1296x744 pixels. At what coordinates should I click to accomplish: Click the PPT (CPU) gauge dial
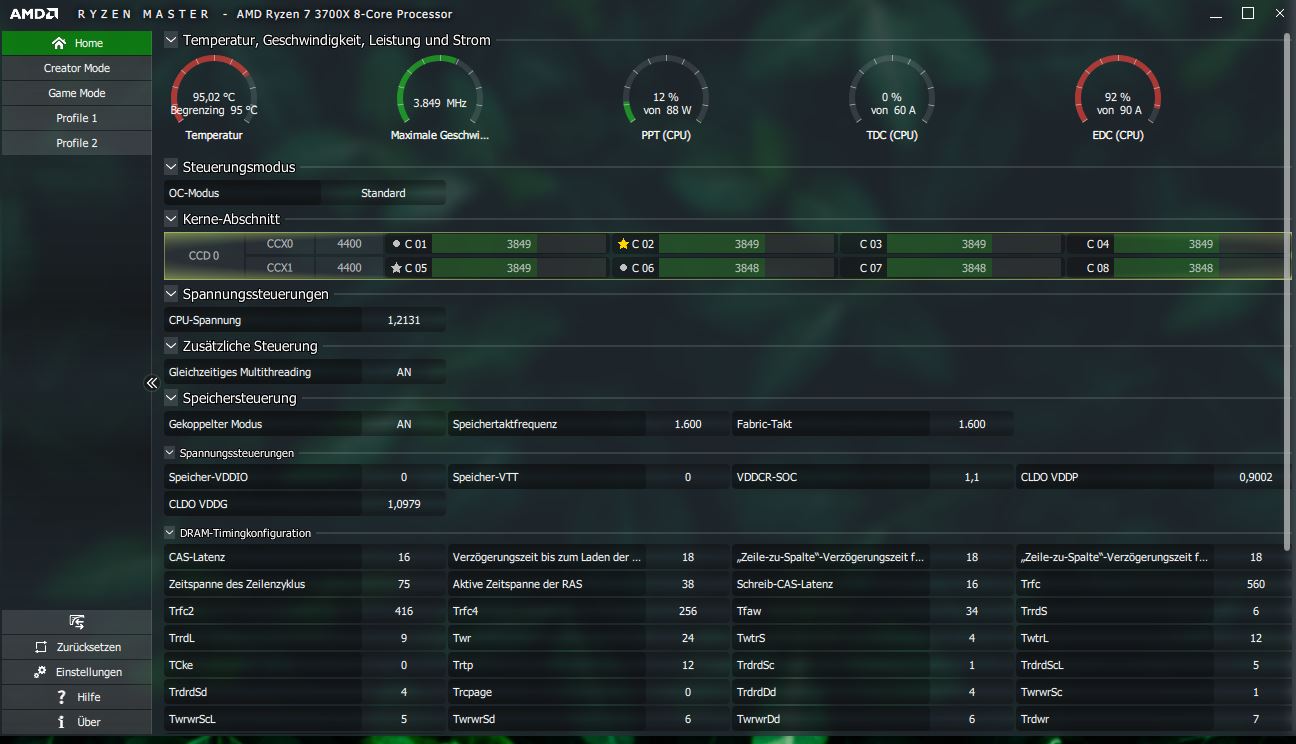tap(666, 91)
